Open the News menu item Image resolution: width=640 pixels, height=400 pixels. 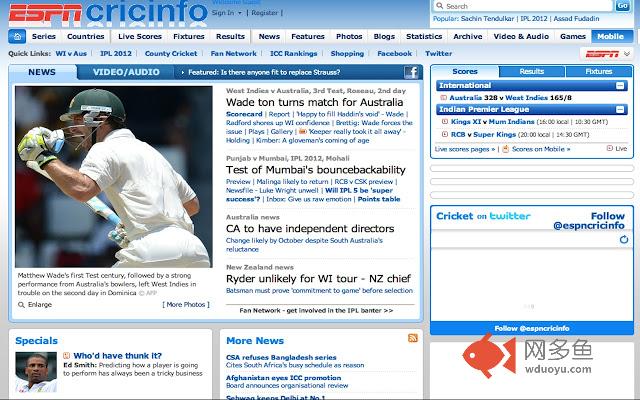[x=269, y=36]
